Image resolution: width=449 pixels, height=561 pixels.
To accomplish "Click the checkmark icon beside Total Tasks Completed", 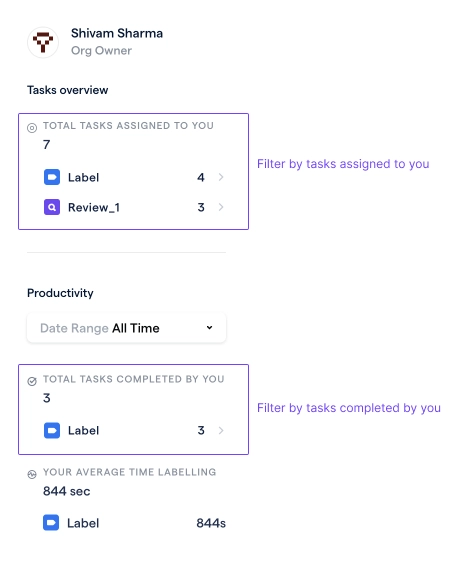I will click(x=32, y=381).
